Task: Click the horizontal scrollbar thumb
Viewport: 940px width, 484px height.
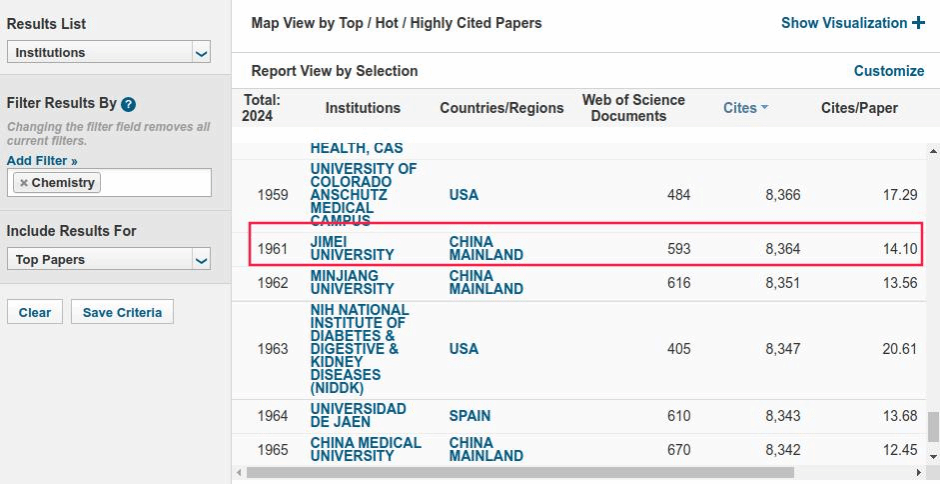Action: point(520,472)
